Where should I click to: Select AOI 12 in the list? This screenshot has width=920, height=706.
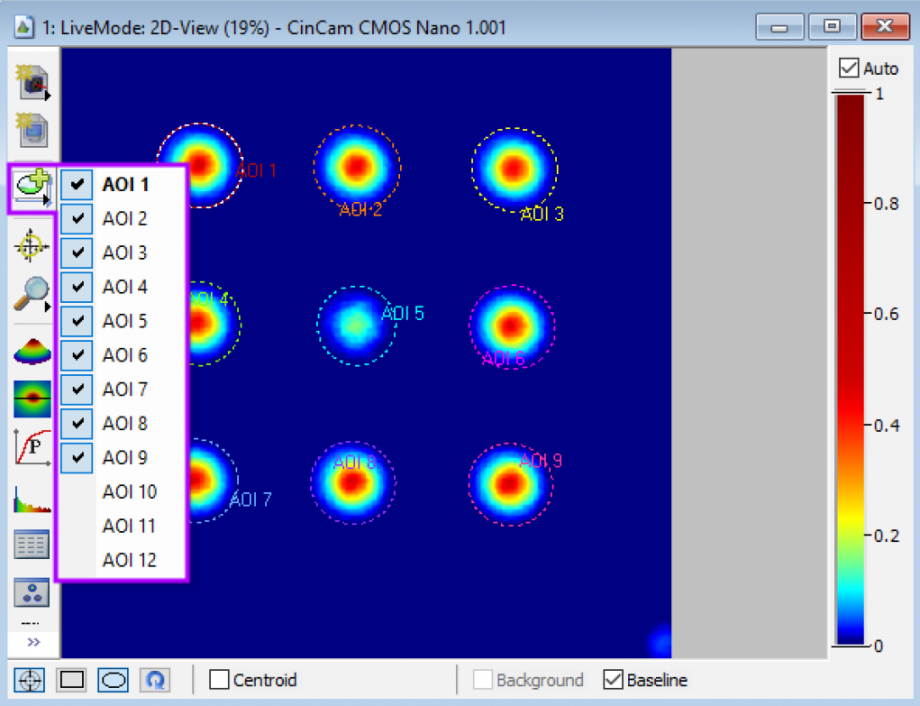[130, 560]
